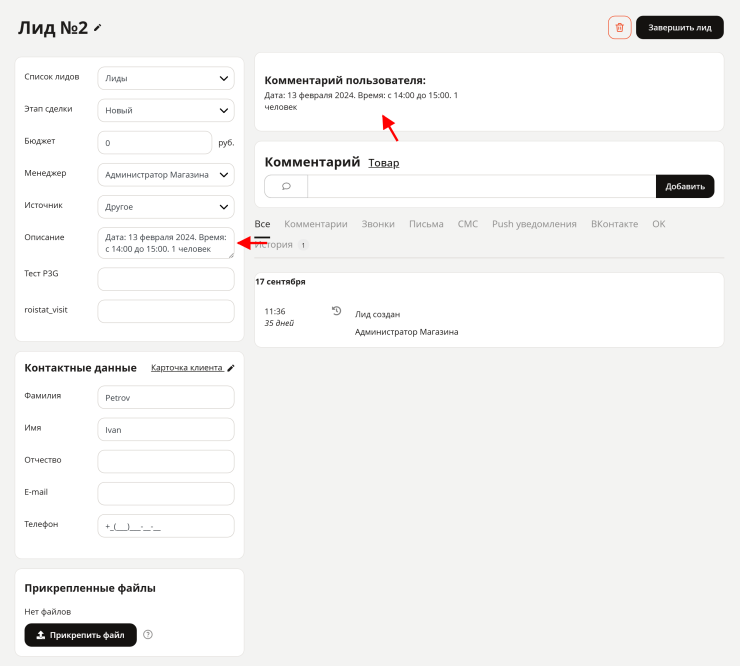The image size is (740, 666).
Task: Click the Завершить лид button
Action: [x=680, y=27]
